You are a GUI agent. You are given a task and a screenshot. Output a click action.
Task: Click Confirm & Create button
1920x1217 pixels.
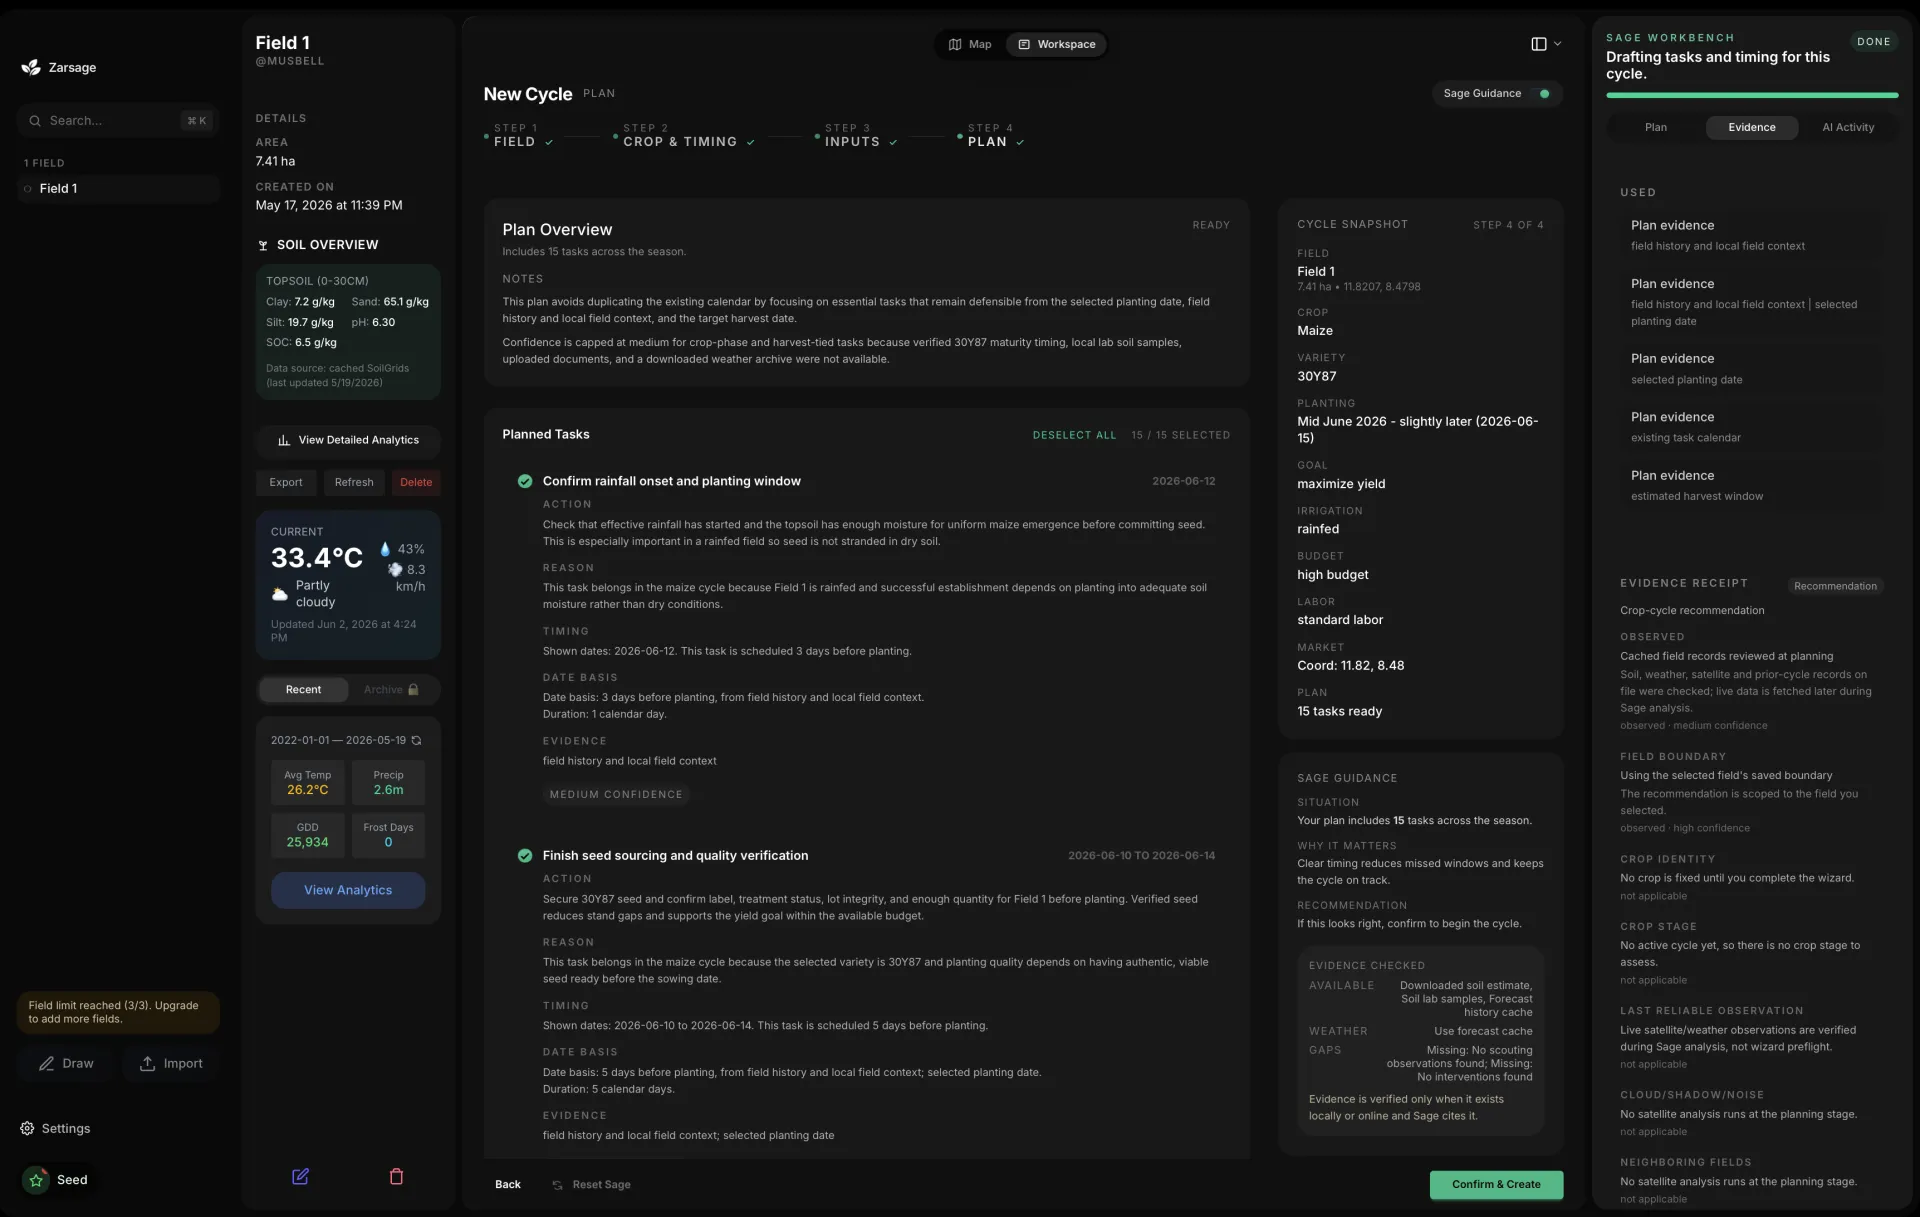pos(1496,1185)
